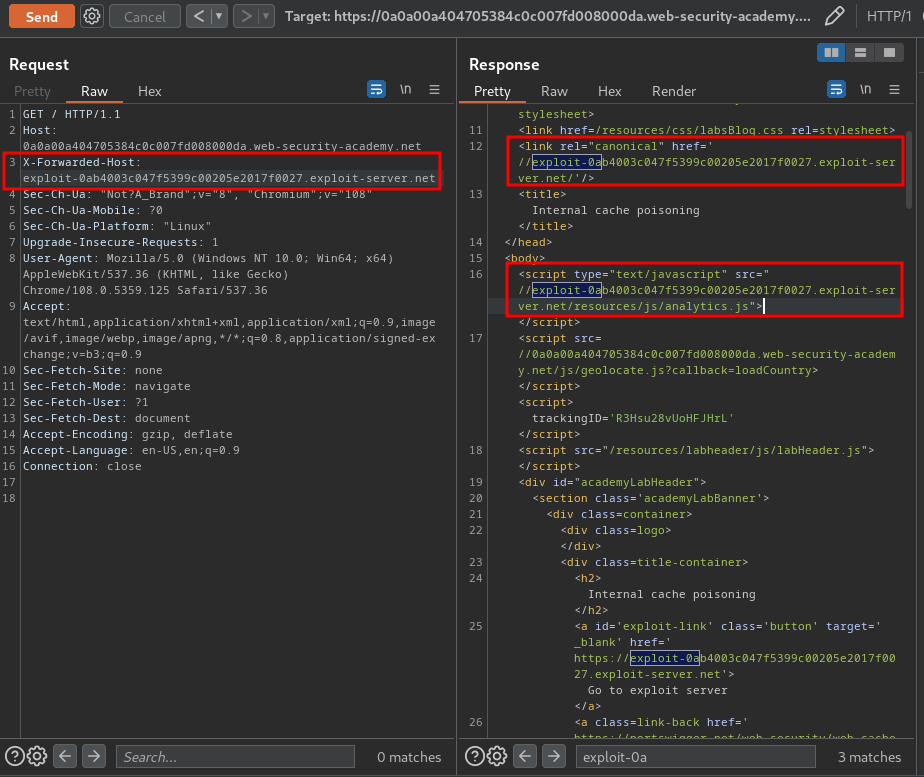Open the forward-history dropdown arrow
The image size is (924, 777).
[266, 16]
